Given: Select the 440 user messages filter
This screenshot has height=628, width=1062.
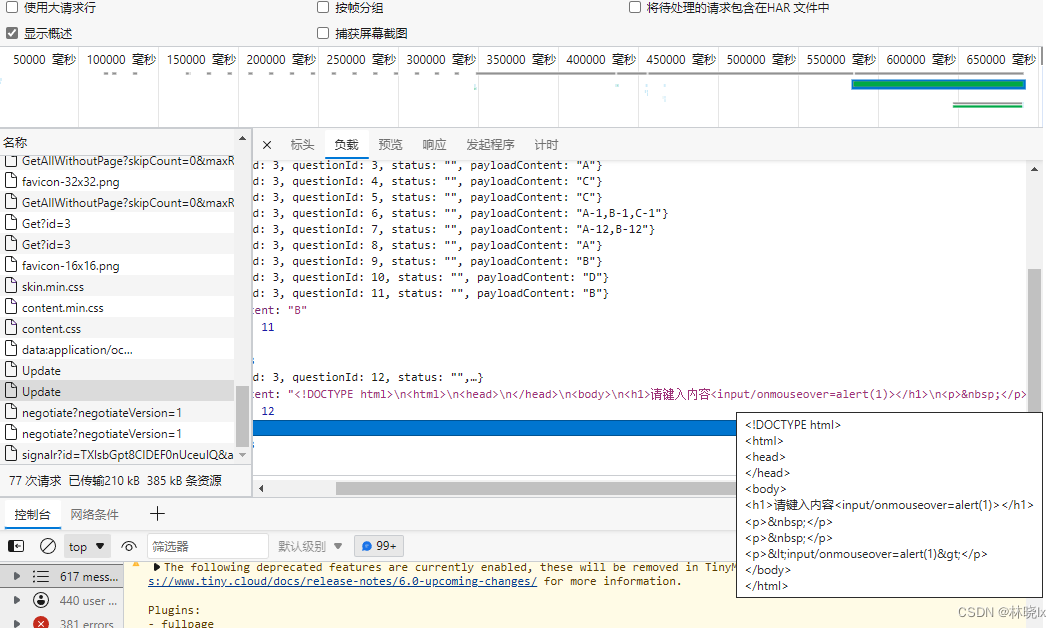Looking at the screenshot, I should [x=75, y=601].
